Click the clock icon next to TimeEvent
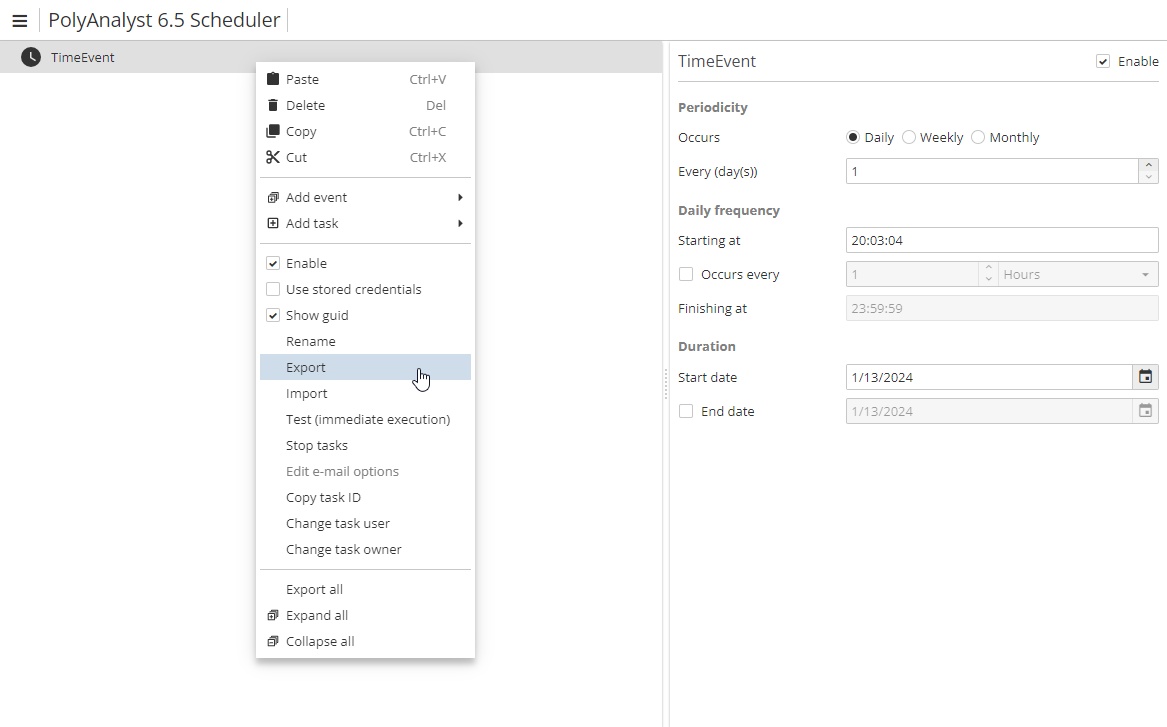Screen dimensions: 1167x727 (29, 57)
